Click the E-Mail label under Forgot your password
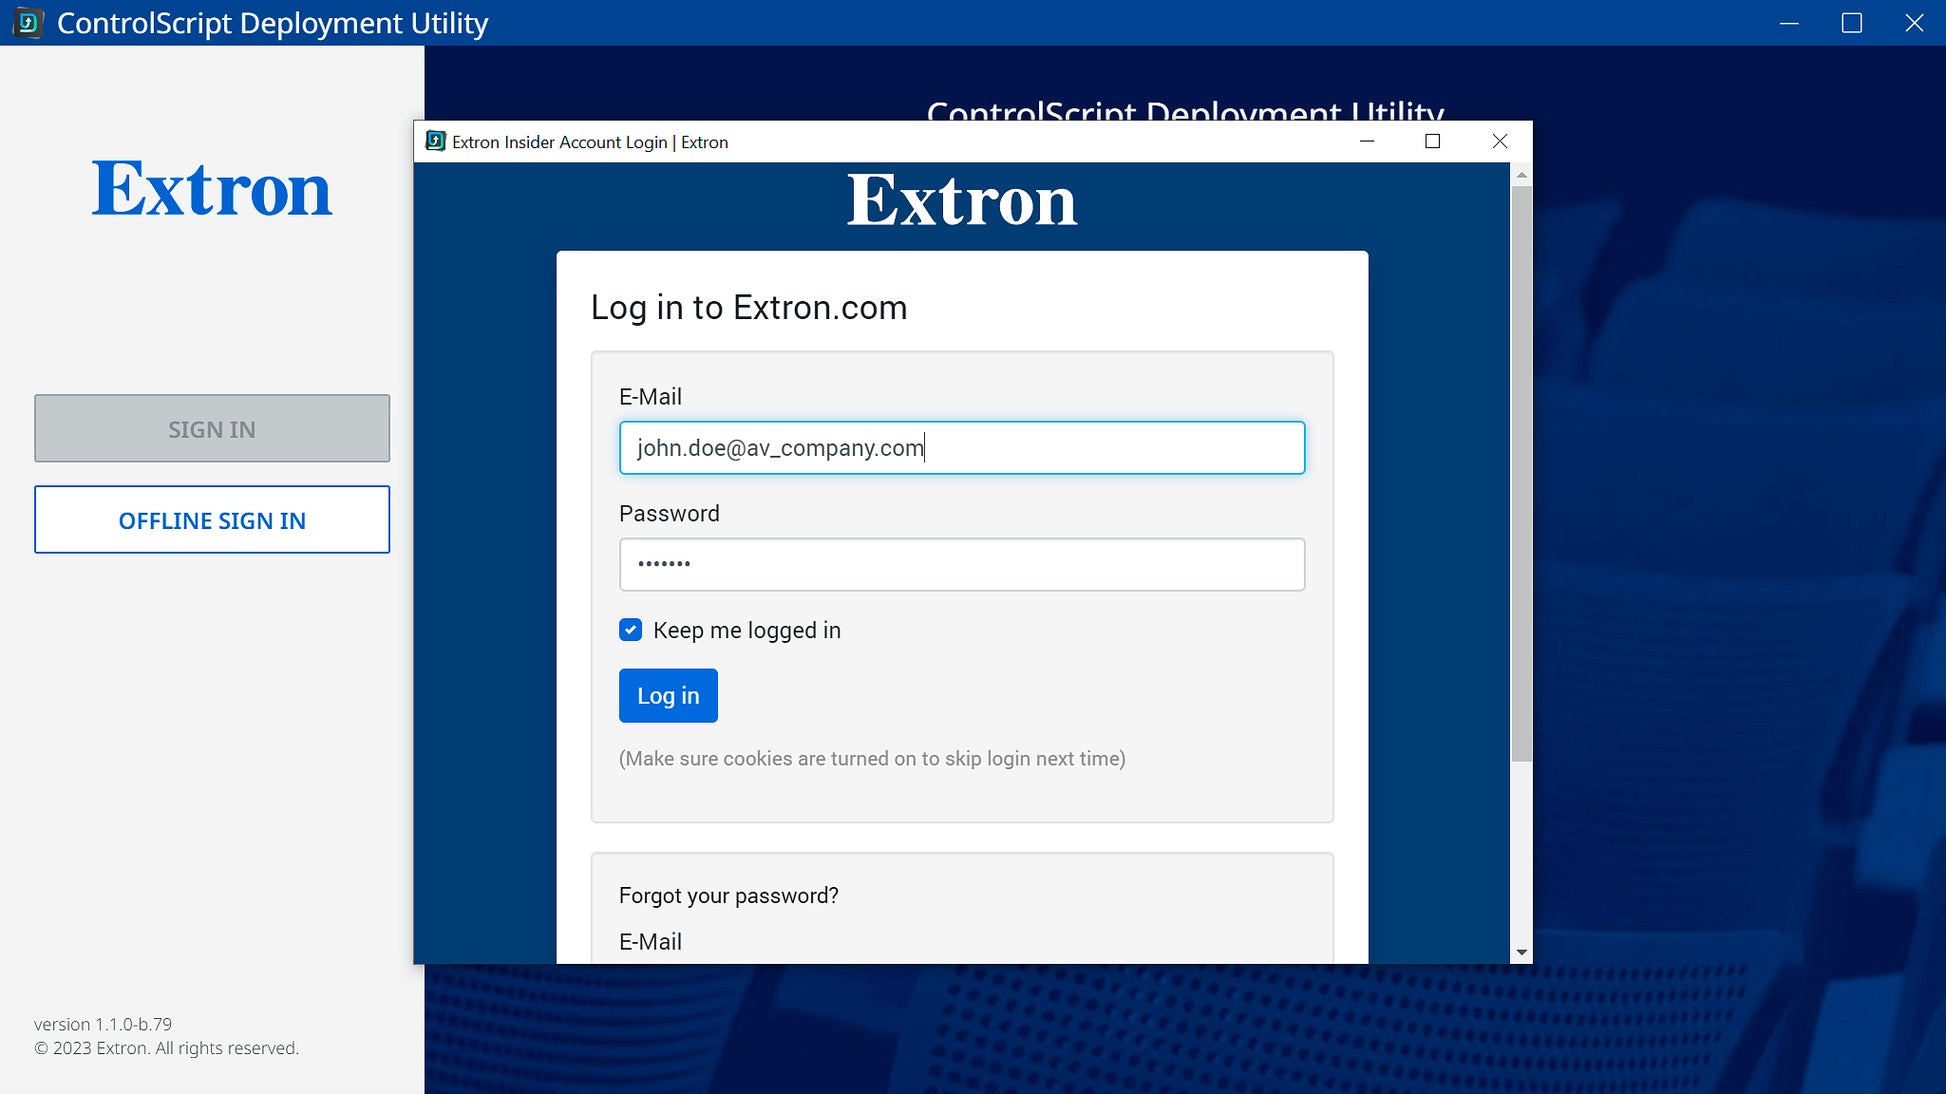Image resolution: width=1946 pixels, height=1094 pixels. click(x=650, y=942)
